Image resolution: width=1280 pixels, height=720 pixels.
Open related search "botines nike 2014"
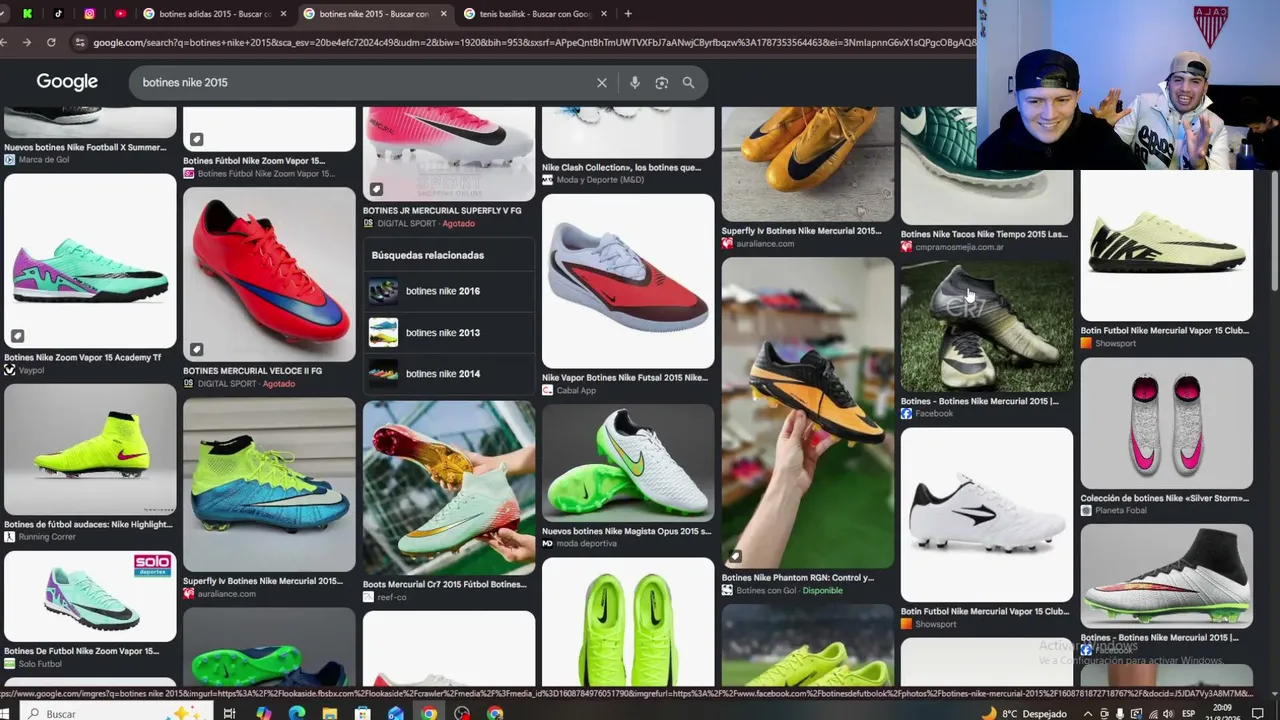click(449, 373)
